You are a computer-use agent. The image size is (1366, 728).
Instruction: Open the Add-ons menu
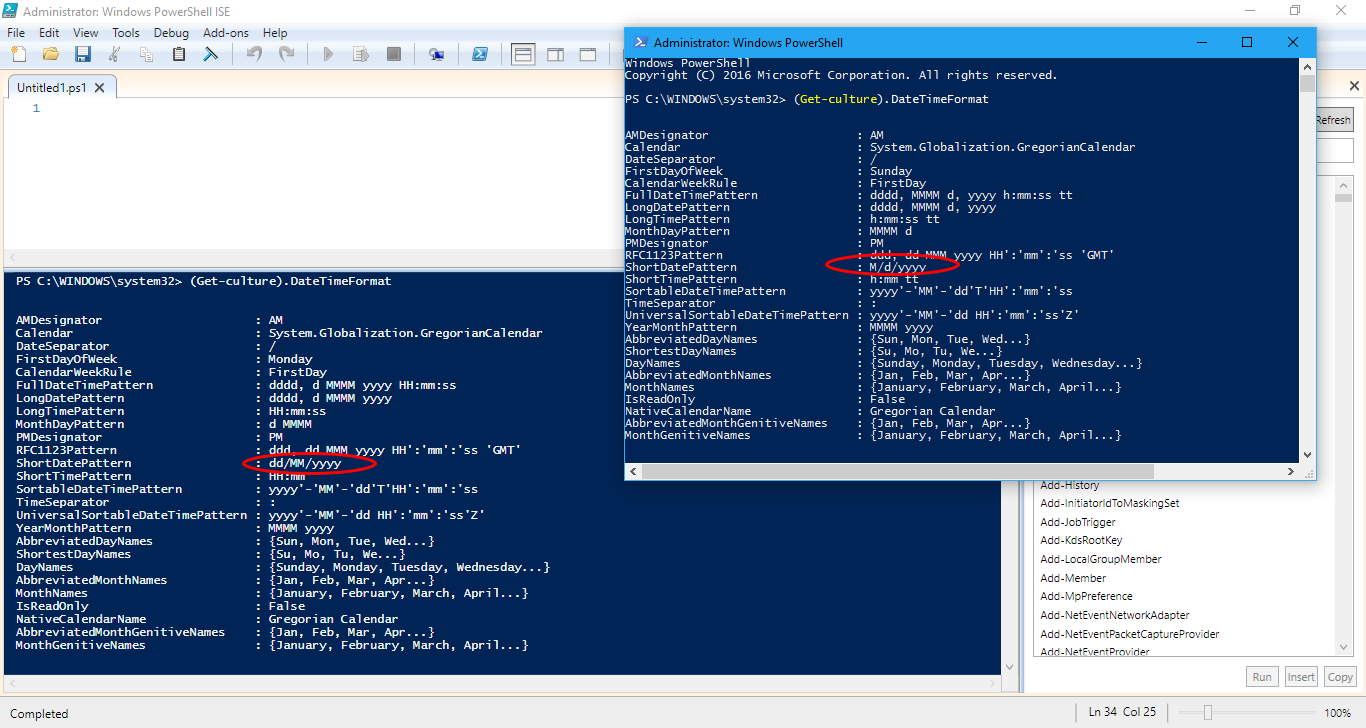click(x=226, y=33)
